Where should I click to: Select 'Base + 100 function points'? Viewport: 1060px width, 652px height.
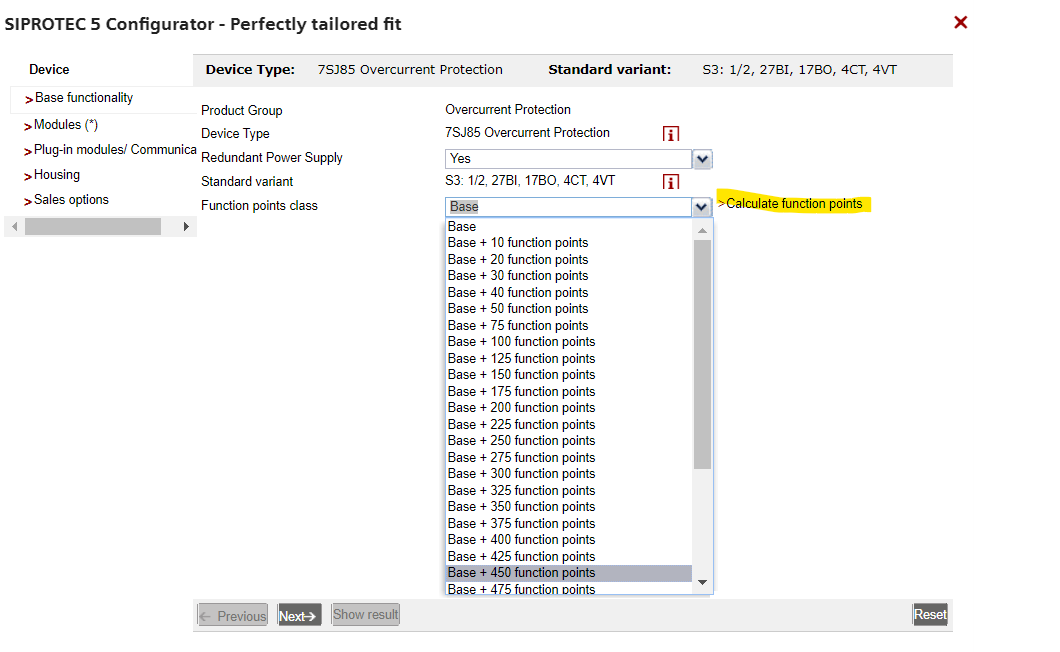tap(569, 342)
